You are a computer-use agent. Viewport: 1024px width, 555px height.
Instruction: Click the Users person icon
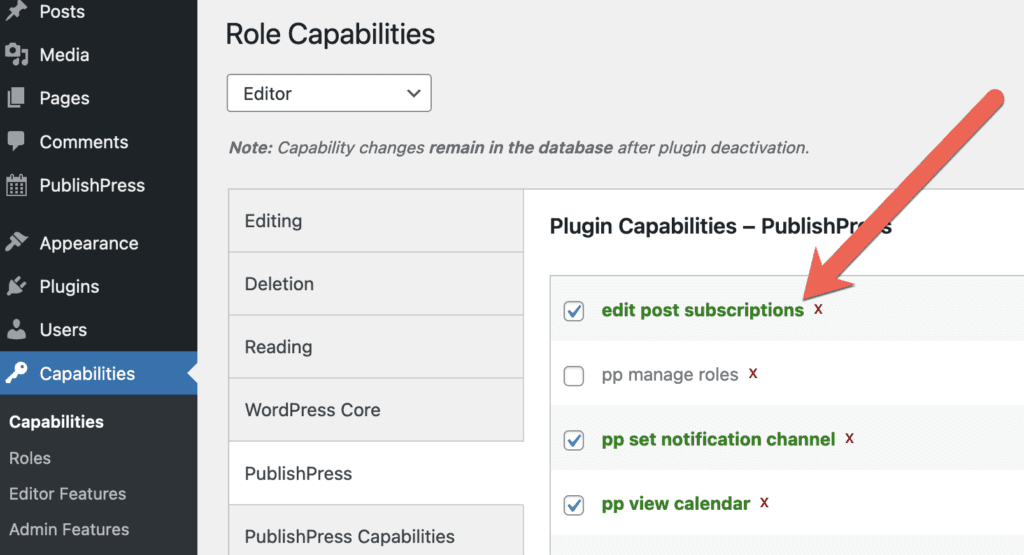tap(16, 330)
